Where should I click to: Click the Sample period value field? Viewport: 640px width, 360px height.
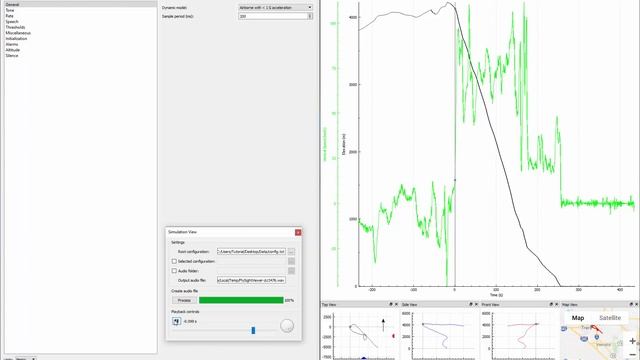point(273,16)
